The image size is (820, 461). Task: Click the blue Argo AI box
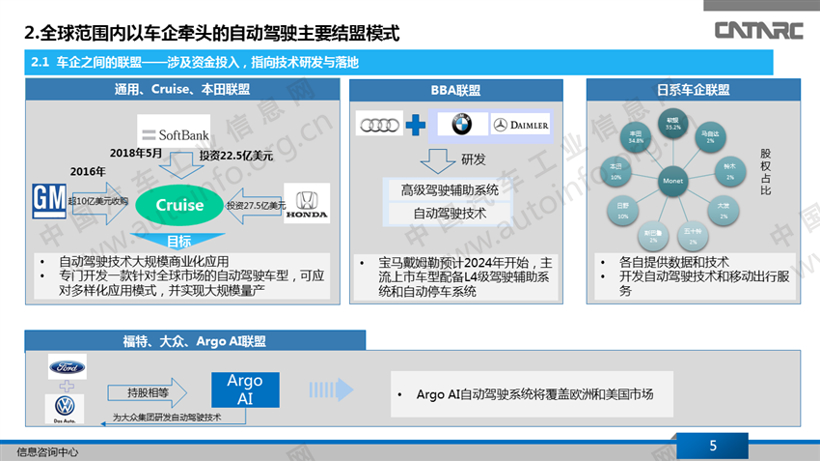[x=244, y=390]
